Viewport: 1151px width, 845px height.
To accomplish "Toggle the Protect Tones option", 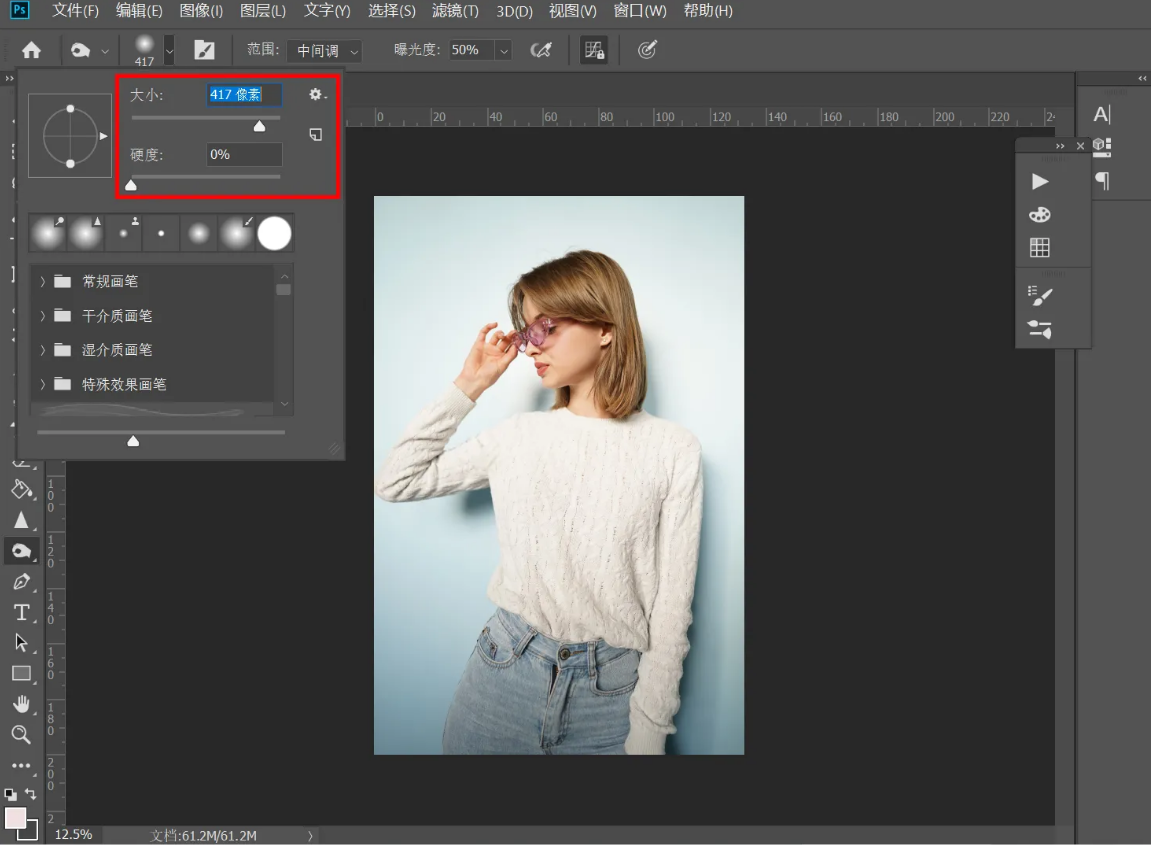I will [x=594, y=50].
